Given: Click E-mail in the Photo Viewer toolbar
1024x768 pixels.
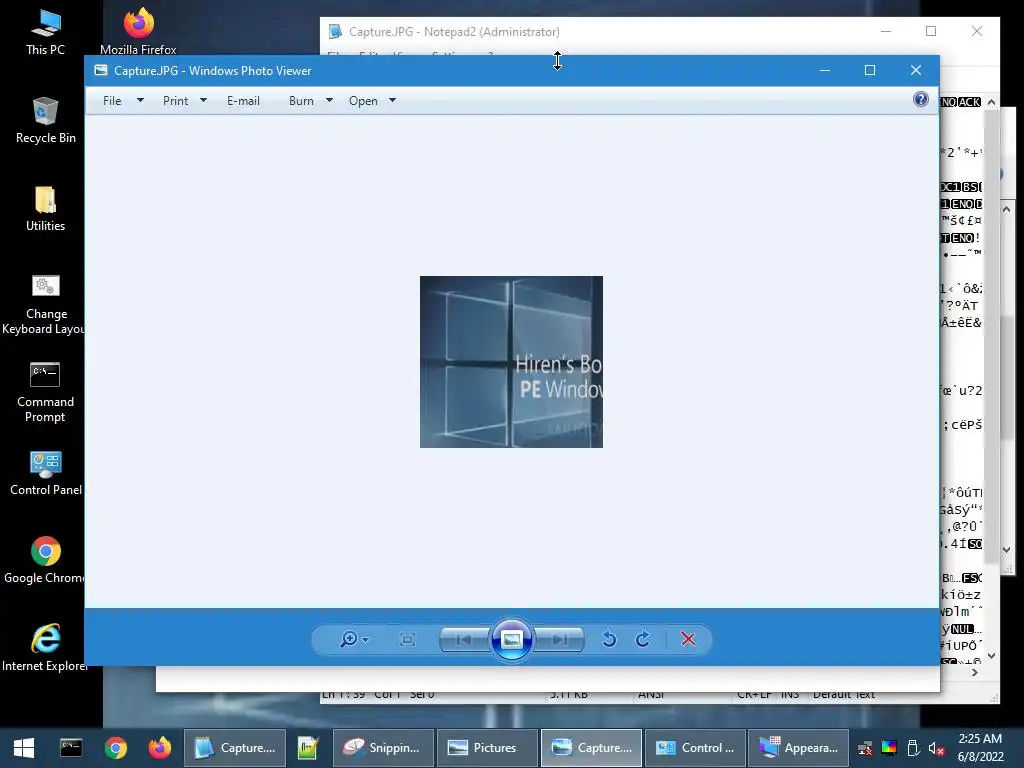Looking at the screenshot, I should [244, 101].
